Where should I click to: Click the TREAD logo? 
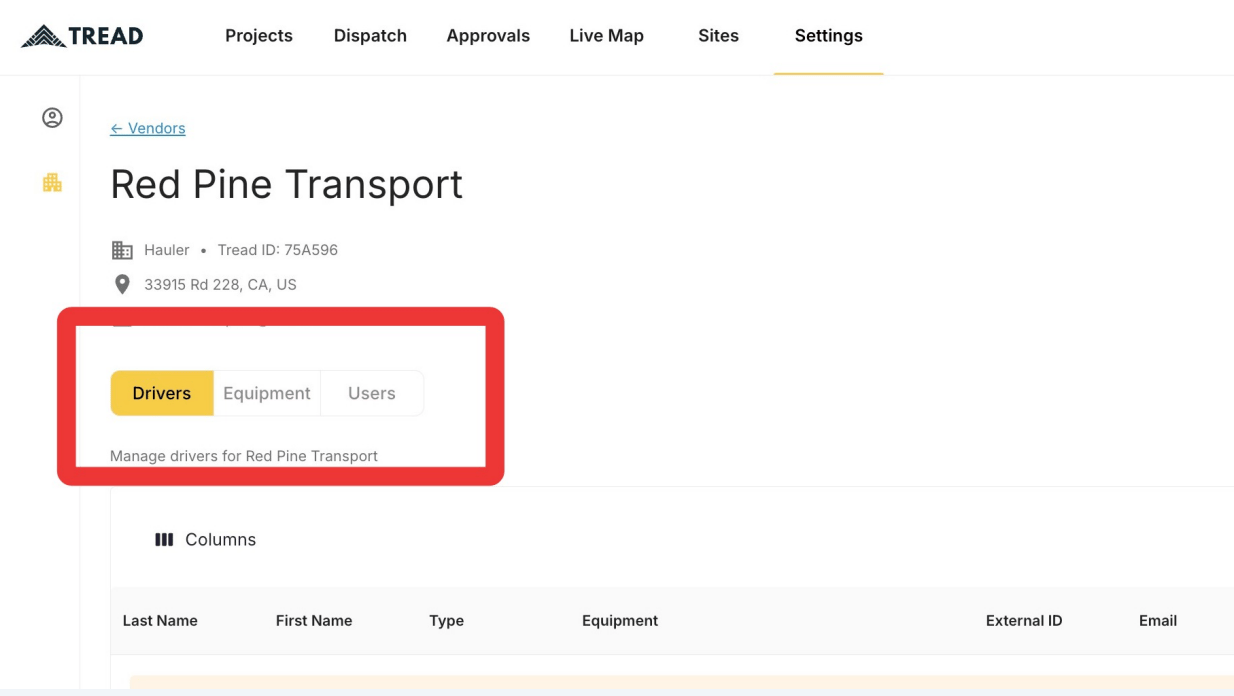click(x=82, y=36)
